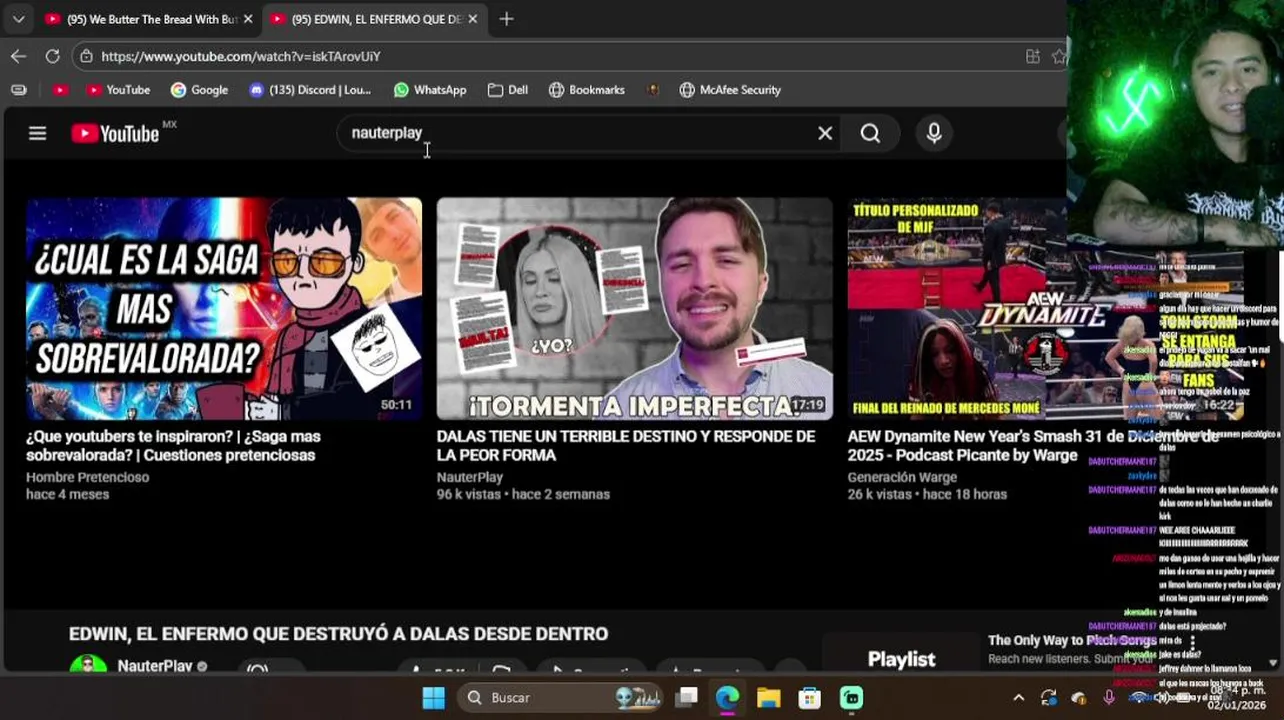Open Task View on the taskbar
Image resolution: width=1284 pixels, height=720 pixels.
[686, 698]
